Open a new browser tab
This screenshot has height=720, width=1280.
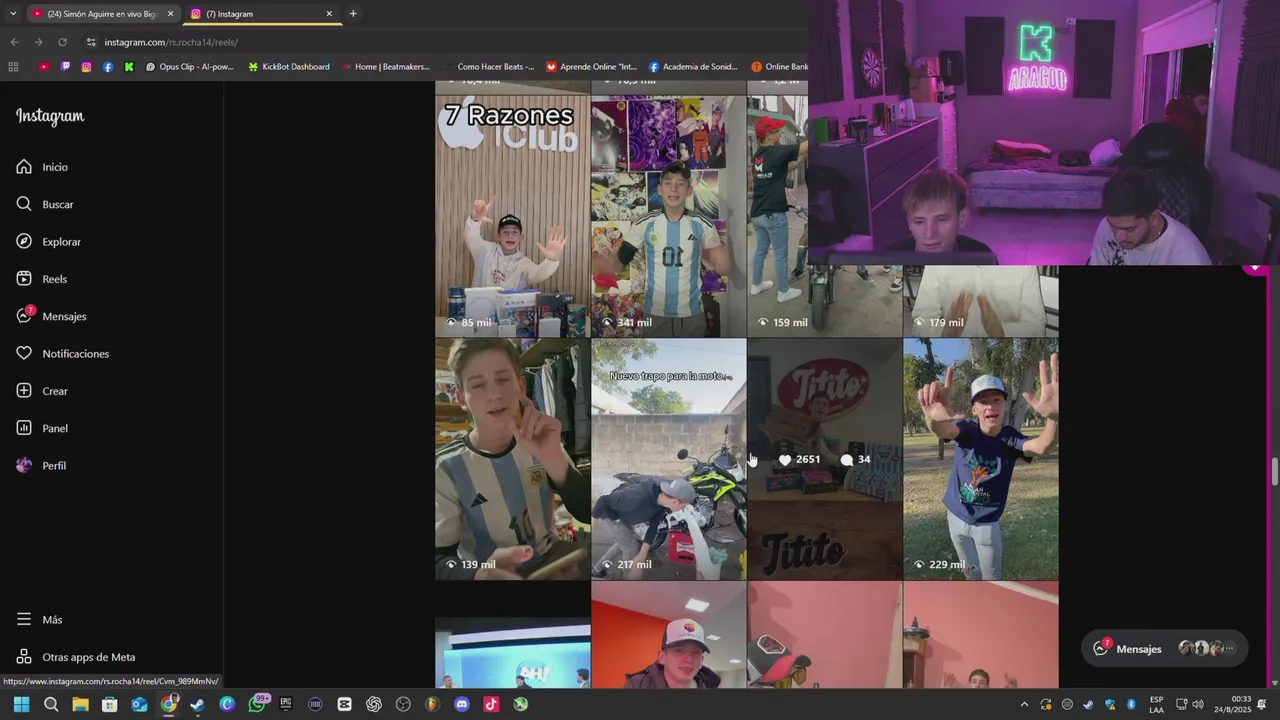(353, 14)
